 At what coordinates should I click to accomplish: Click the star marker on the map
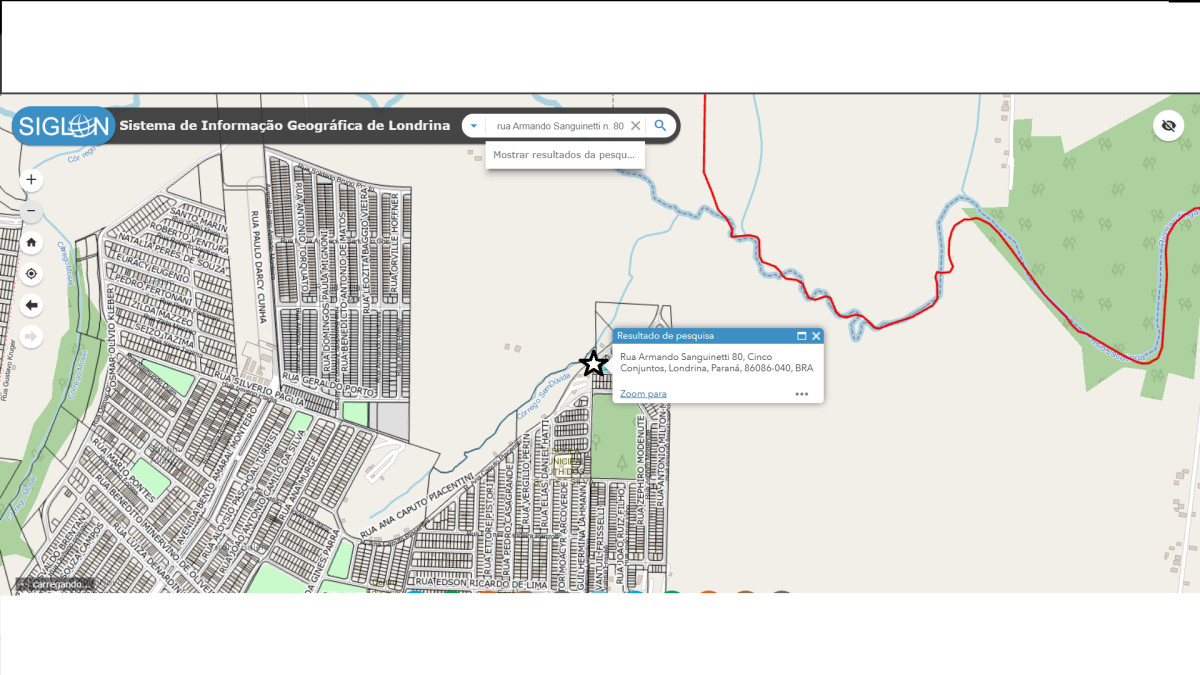(594, 363)
